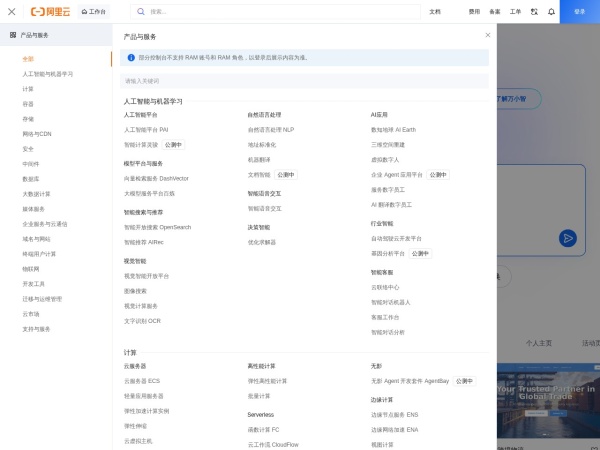Open 人工智能平台 PAI link

tap(146, 130)
